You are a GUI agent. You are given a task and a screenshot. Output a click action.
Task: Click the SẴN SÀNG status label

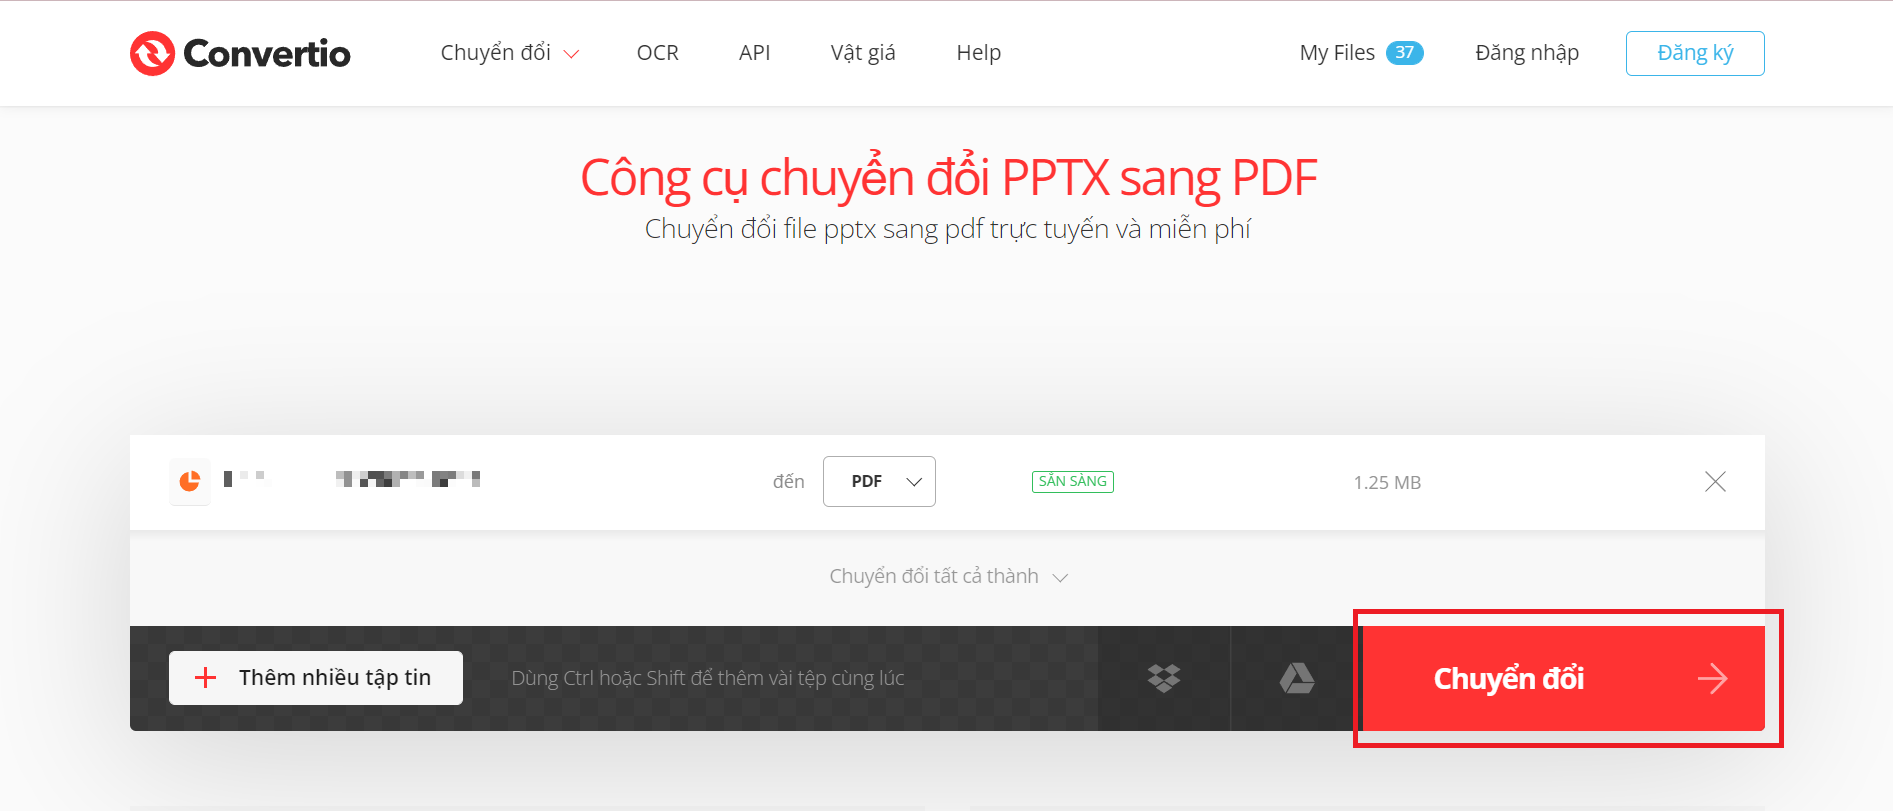[x=1073, y=482]
